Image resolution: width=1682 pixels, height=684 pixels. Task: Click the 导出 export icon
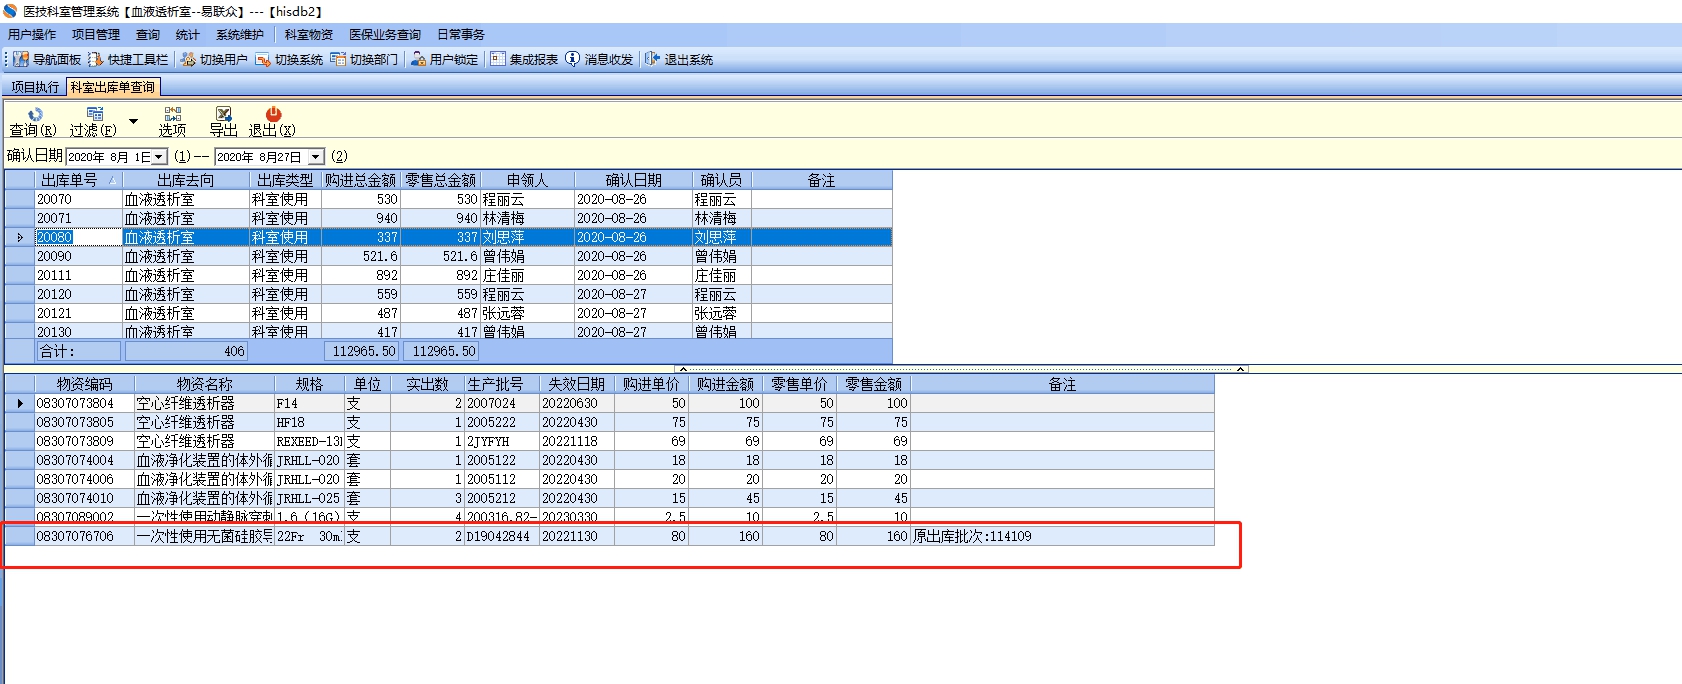(223, 114)
